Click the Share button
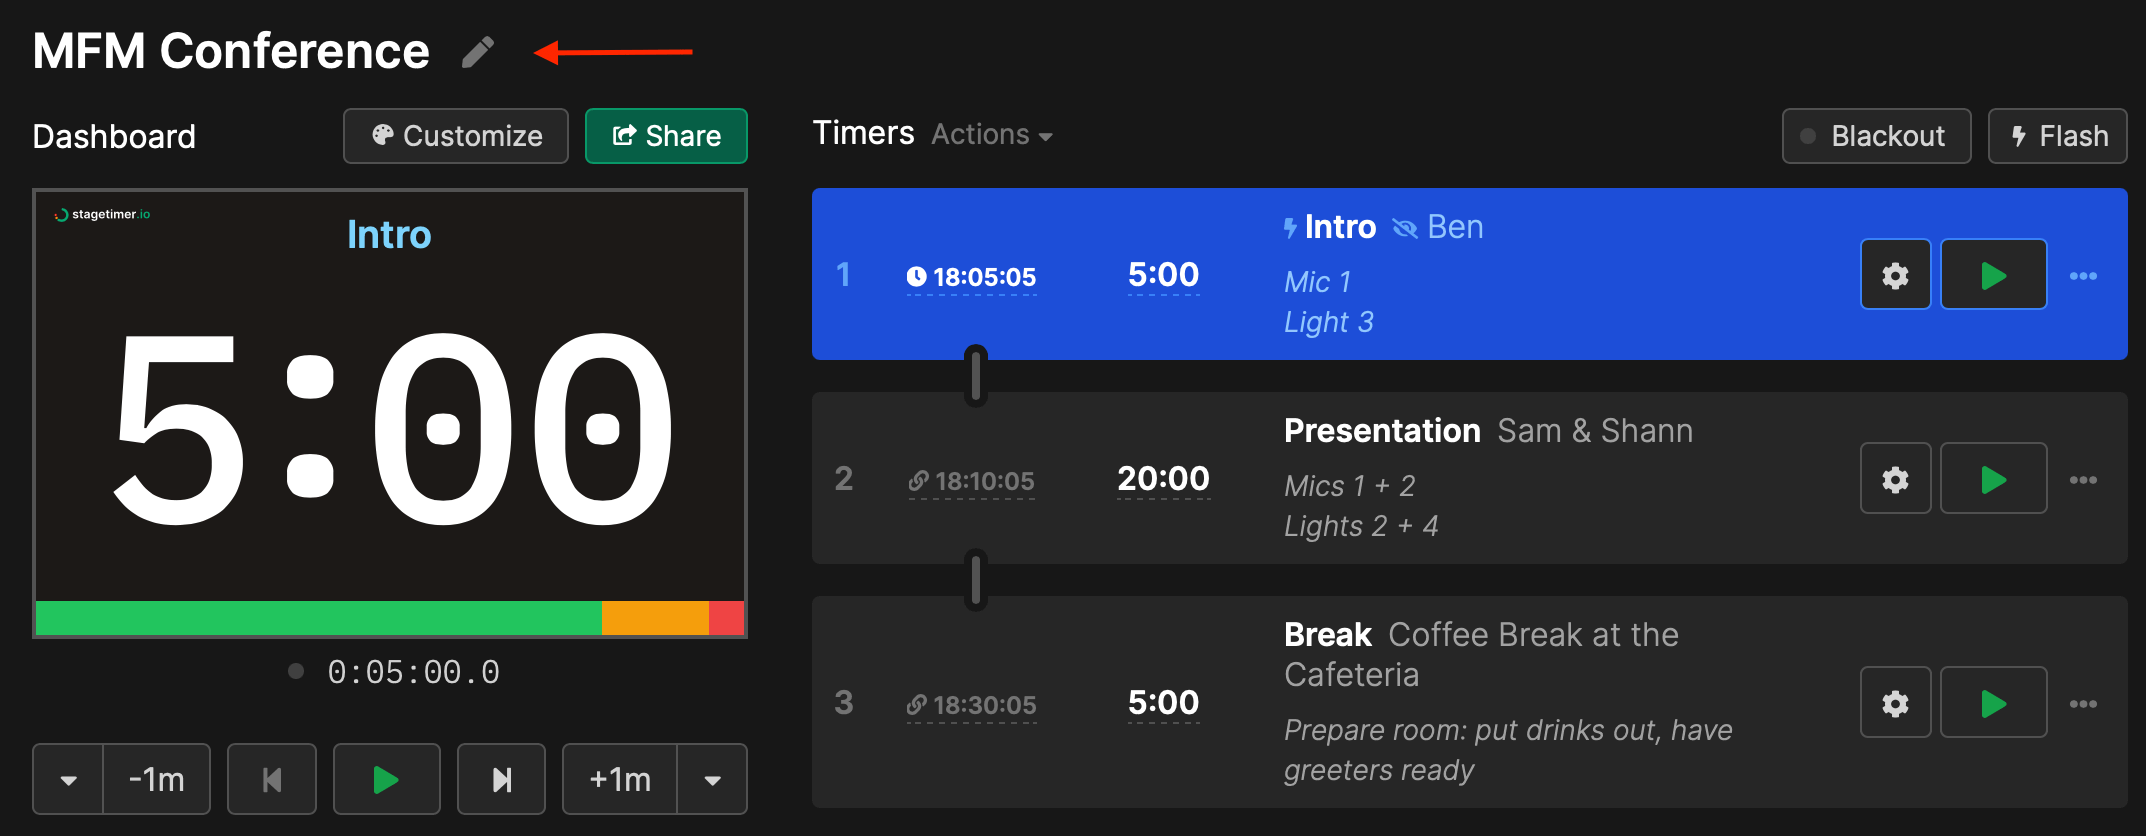The image size is (2146, 836). (666, 136)
